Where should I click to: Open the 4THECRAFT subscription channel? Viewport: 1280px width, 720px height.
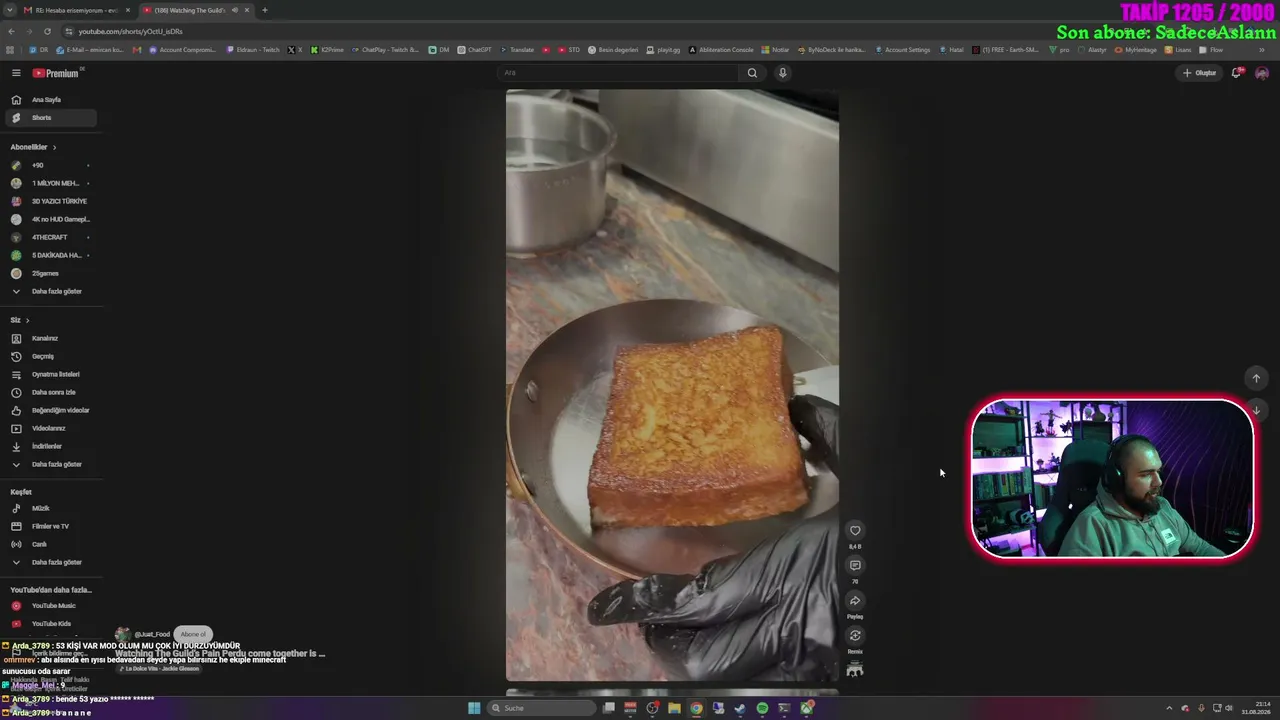click(50, 237)
